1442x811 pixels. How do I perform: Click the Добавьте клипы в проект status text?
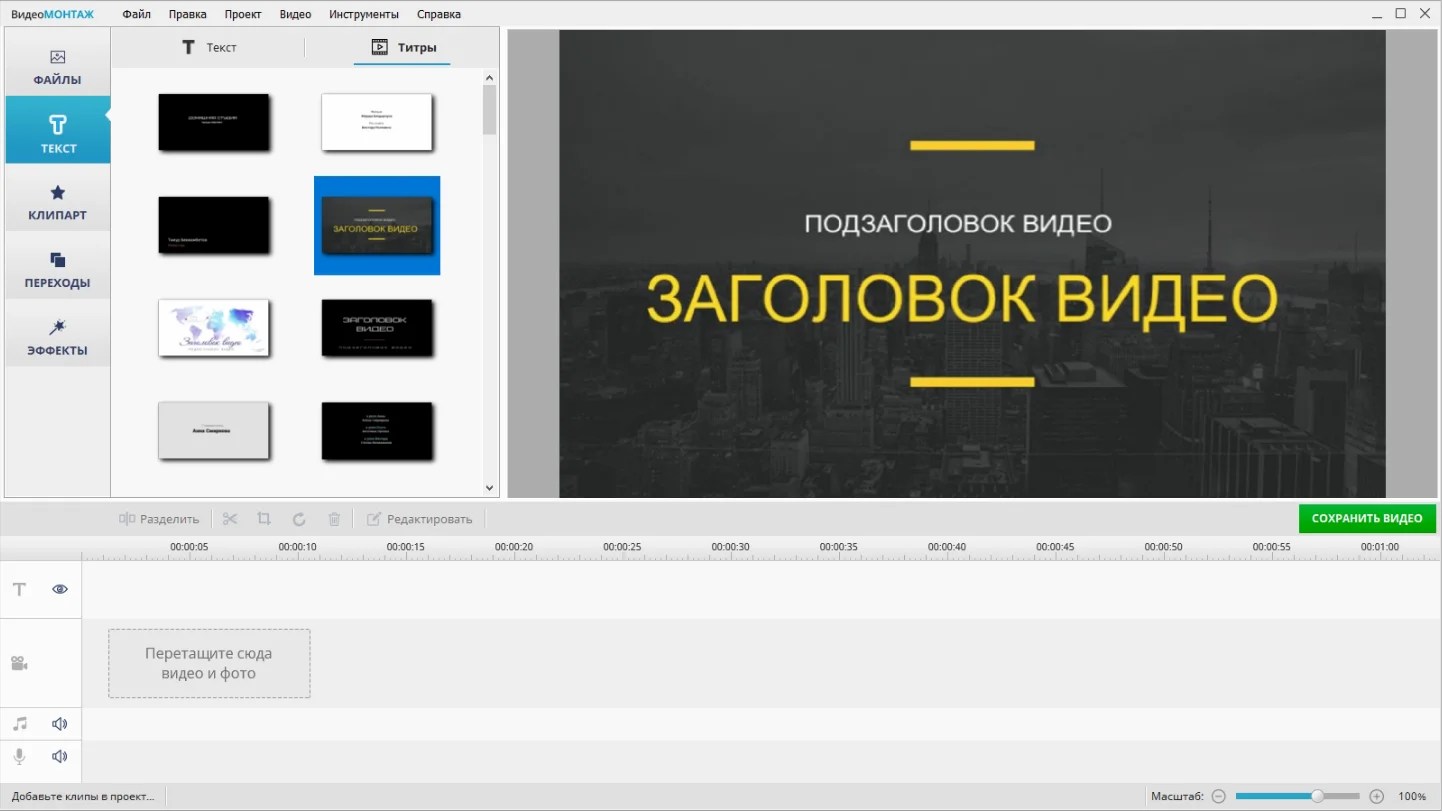pyautogui.click(x=83, y=797)
